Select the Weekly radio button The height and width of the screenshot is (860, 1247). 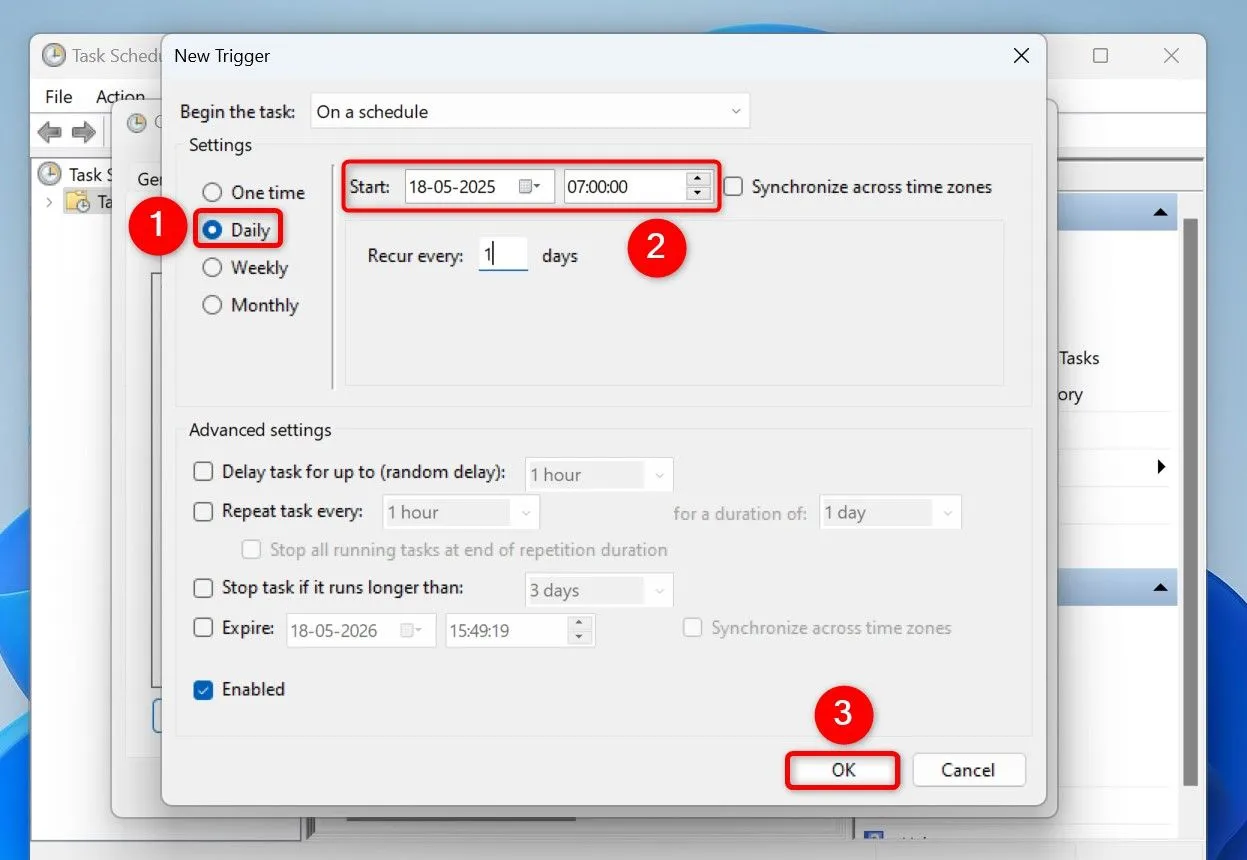tap(212, 267)
